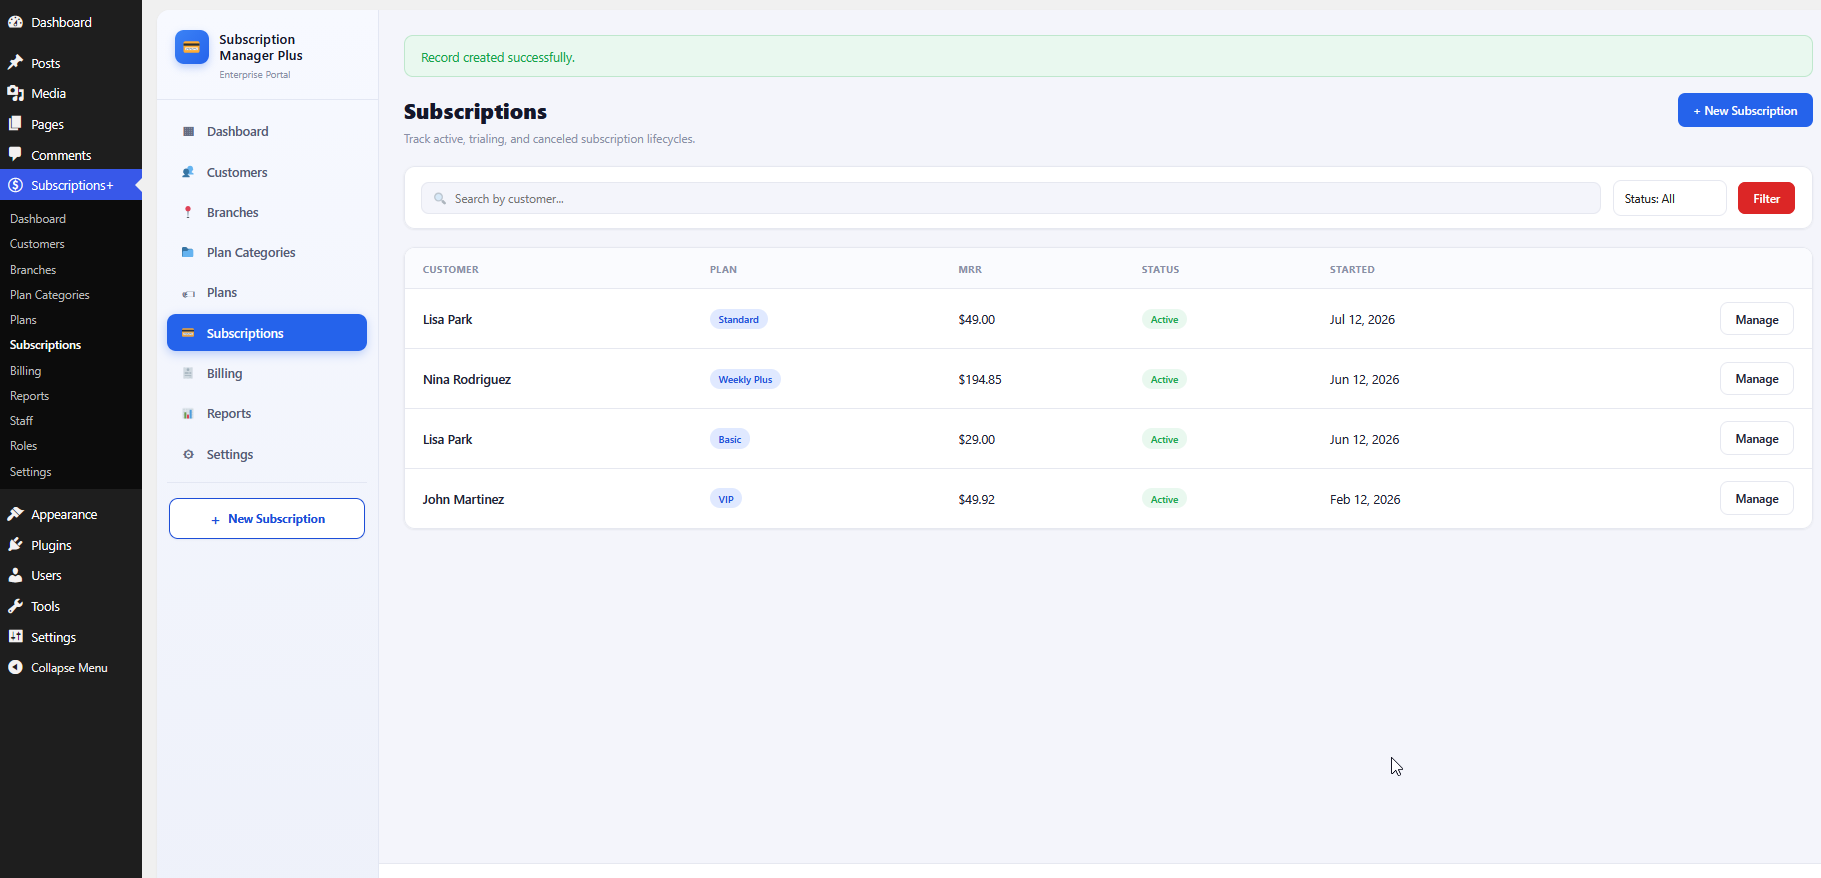
Task: Click the Feb 12, 2026 start date
Action: click(x=1365, y=499)
